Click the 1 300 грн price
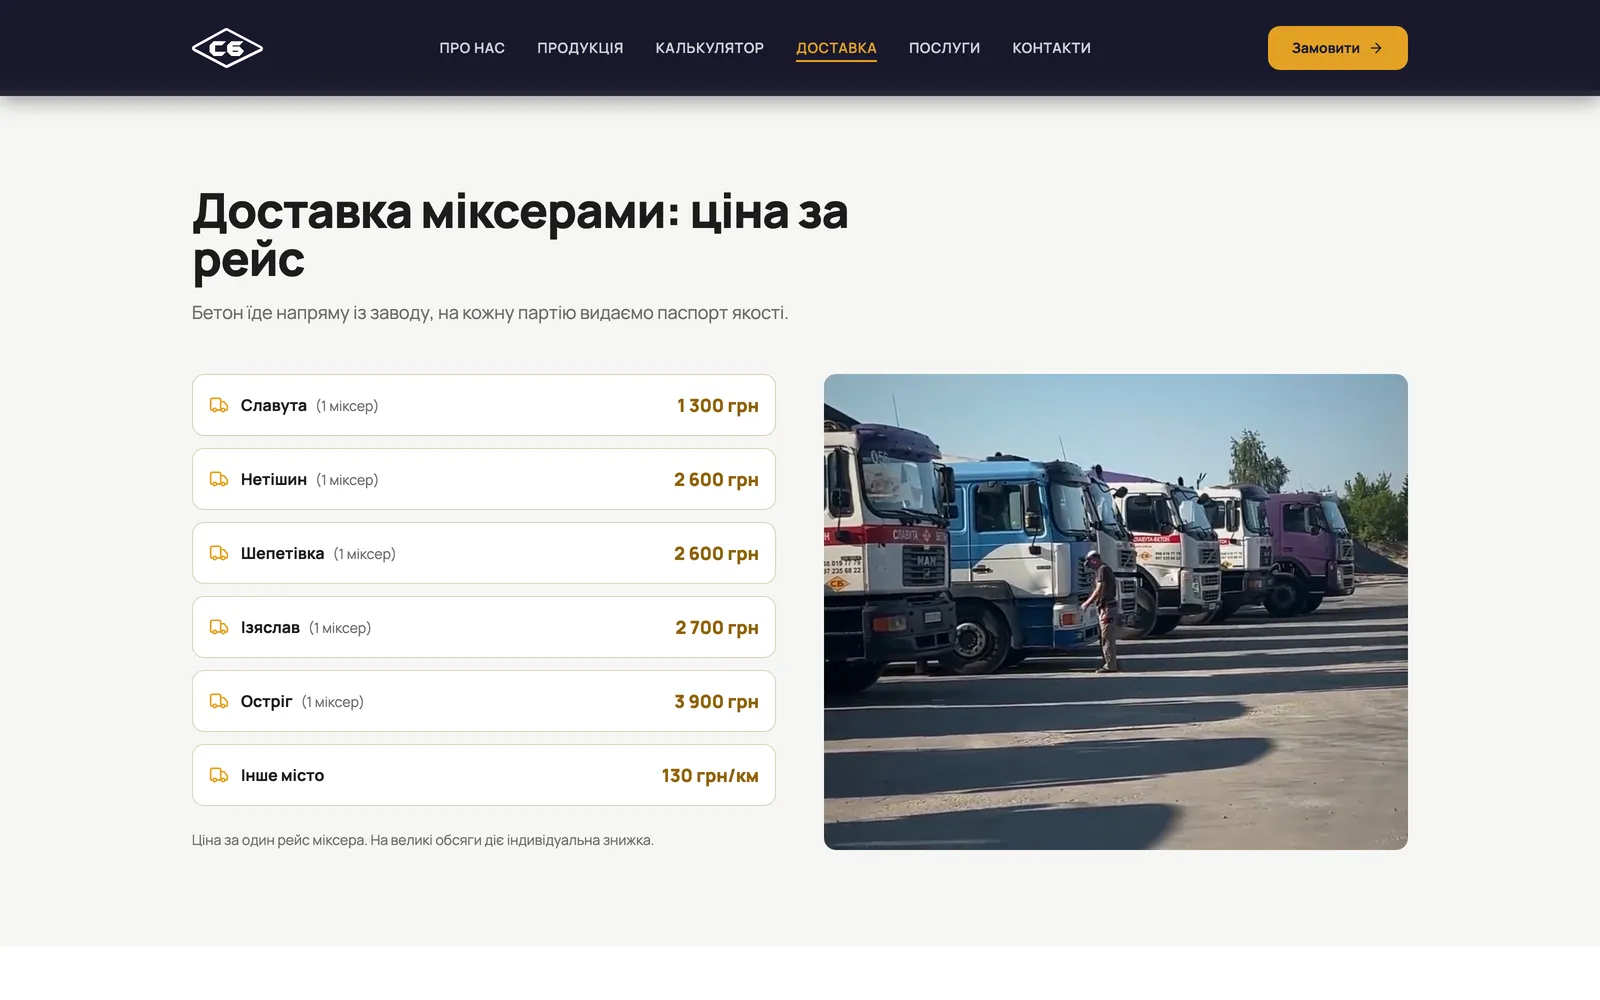Image resolution: width=1600 pixels, height=1000 pixels. (718, 405)
